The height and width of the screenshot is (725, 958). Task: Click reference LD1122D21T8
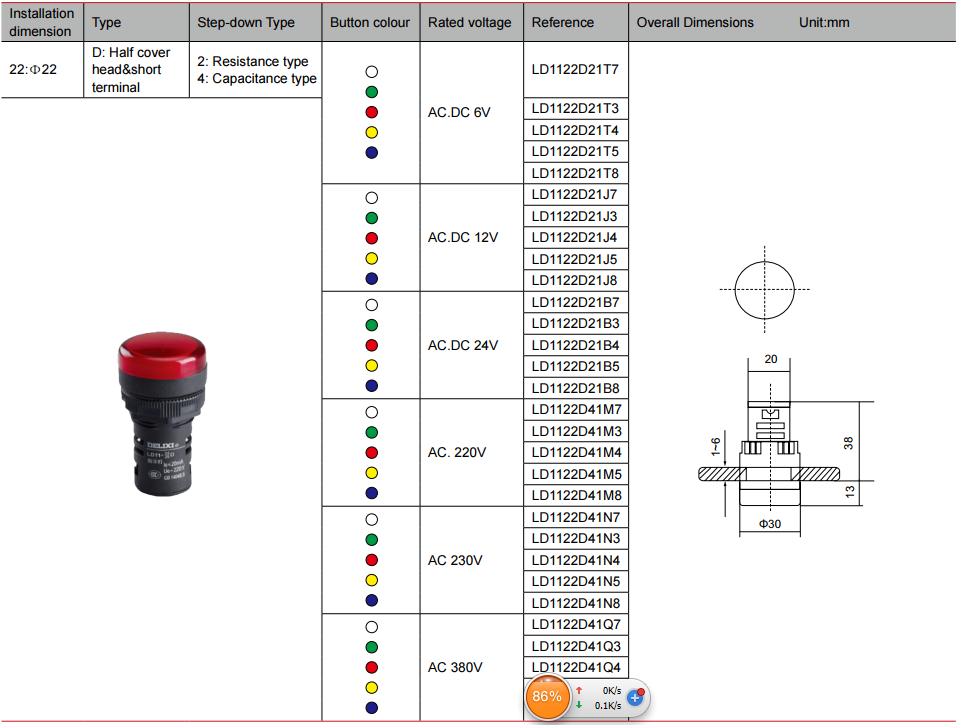coord(575,173)
